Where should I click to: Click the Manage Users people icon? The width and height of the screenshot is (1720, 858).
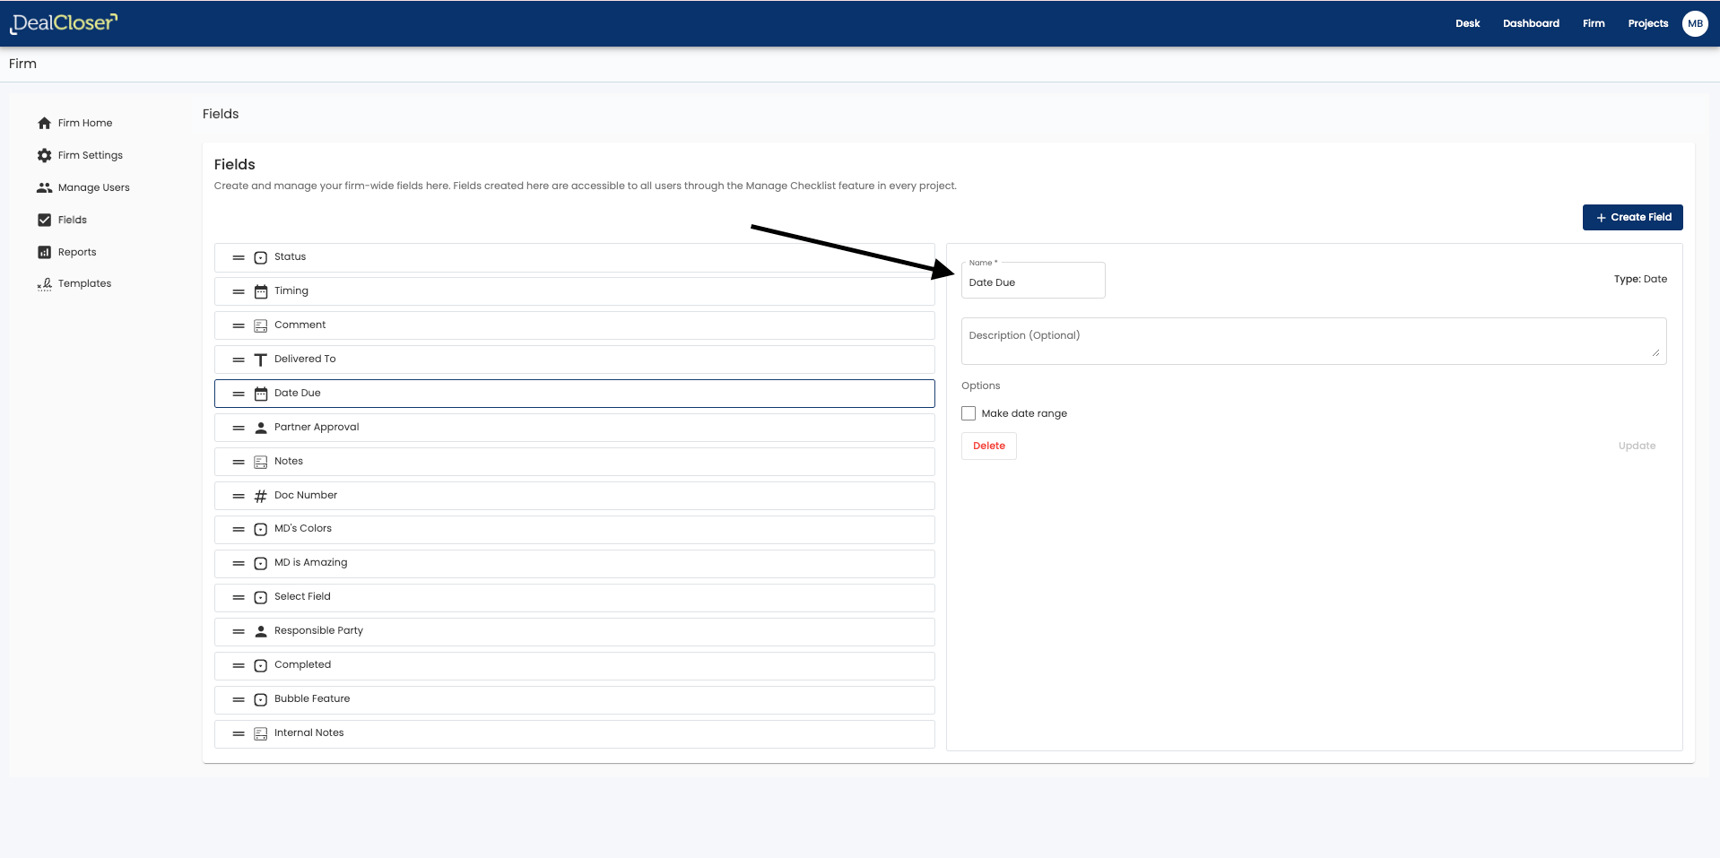coord(44,187)
